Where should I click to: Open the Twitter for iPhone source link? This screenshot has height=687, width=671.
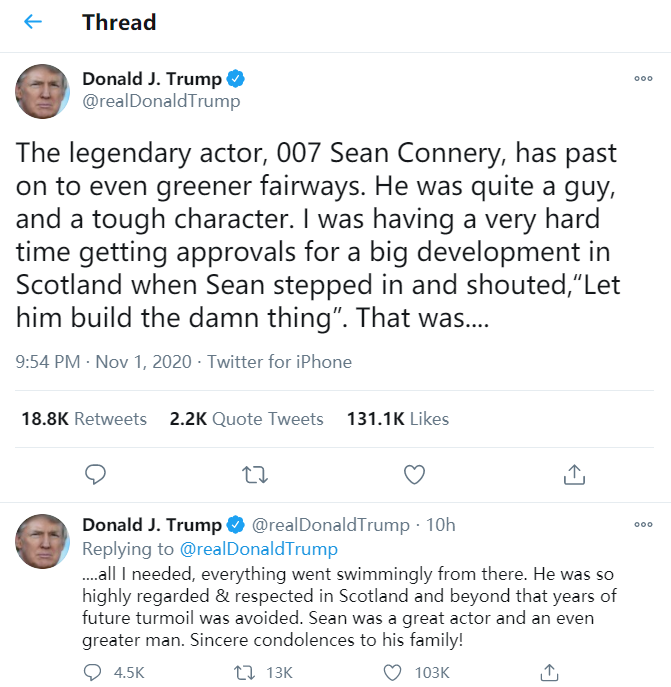(x=279, y=361)
